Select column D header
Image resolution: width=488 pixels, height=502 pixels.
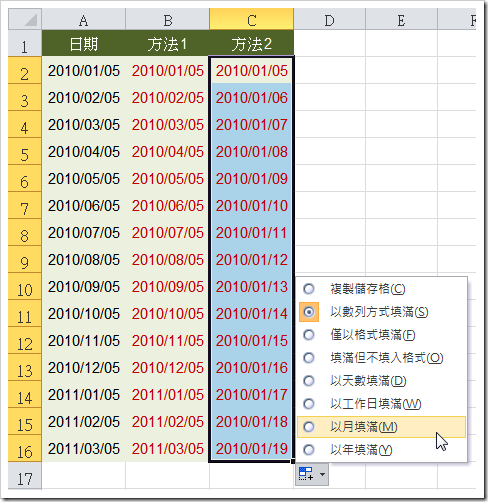coord(330,19)
